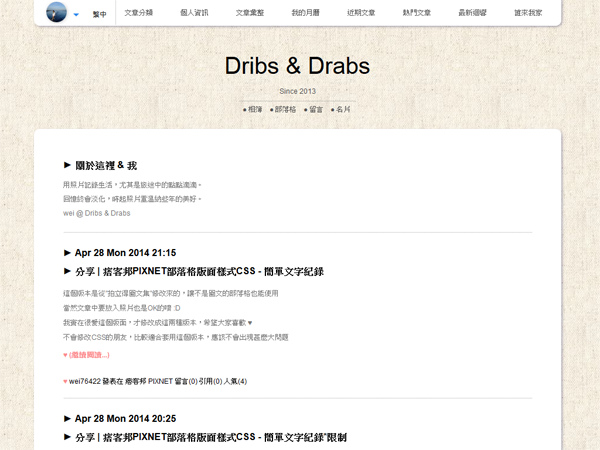Click the line ending with OK的唷 :D

pyautogui.click(x=122, y=308)
